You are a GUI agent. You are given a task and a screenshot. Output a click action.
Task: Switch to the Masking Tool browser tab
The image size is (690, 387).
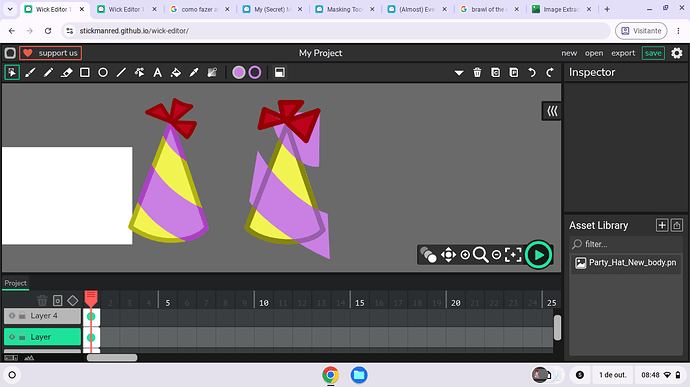(x=345, y=9)
